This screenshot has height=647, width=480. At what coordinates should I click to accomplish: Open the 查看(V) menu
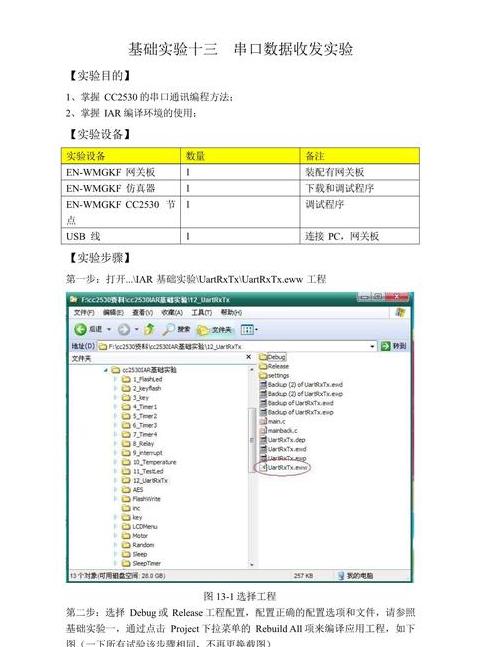tap(142, 312)
